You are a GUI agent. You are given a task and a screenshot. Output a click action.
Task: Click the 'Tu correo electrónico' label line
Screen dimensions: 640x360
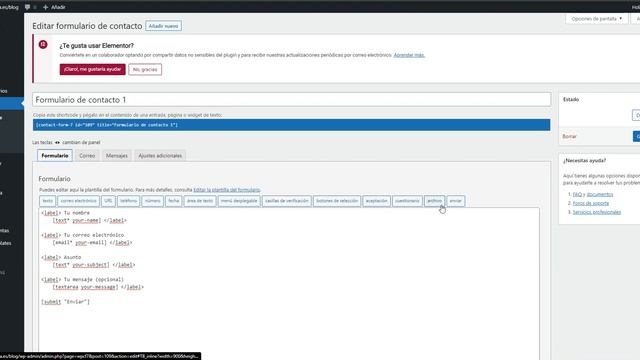click(82, 235)
